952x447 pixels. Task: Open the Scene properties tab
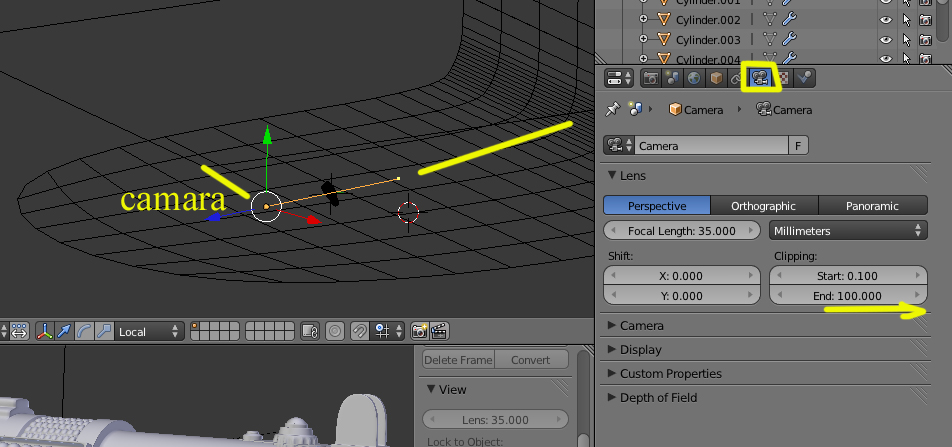pyautogui.click(x=673, y=78)
